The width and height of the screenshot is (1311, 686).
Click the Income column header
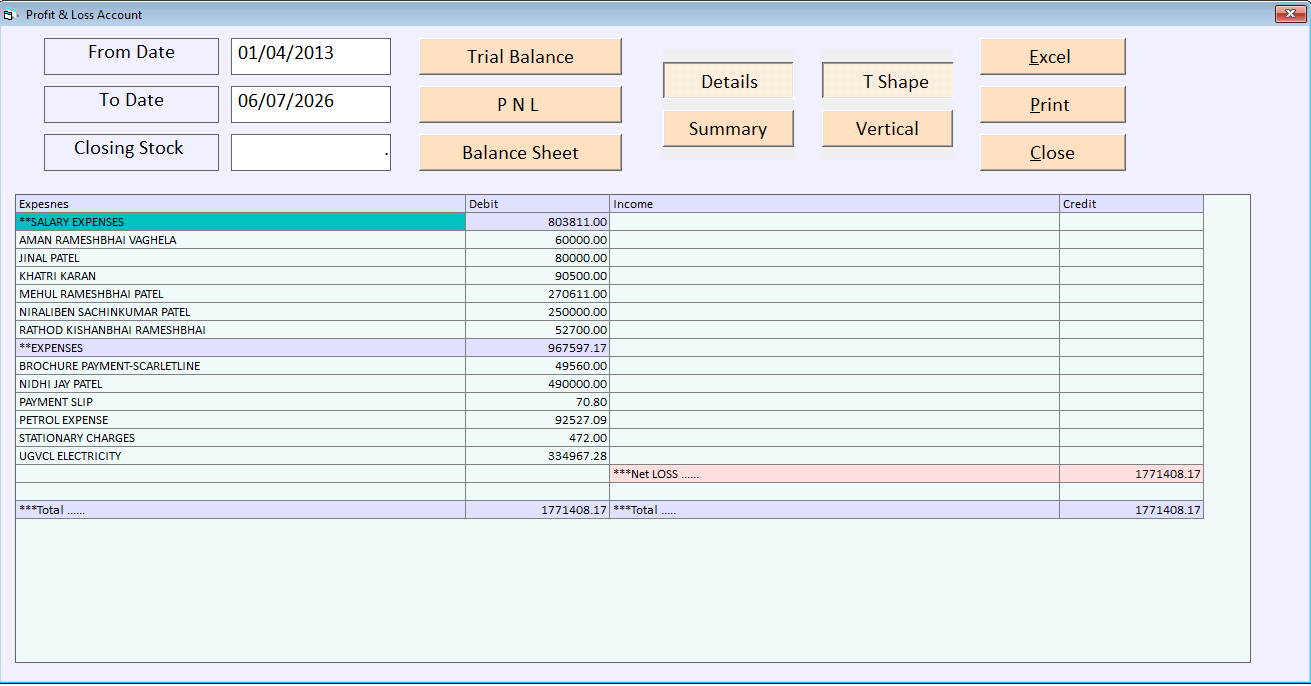(x=835, y=204)
